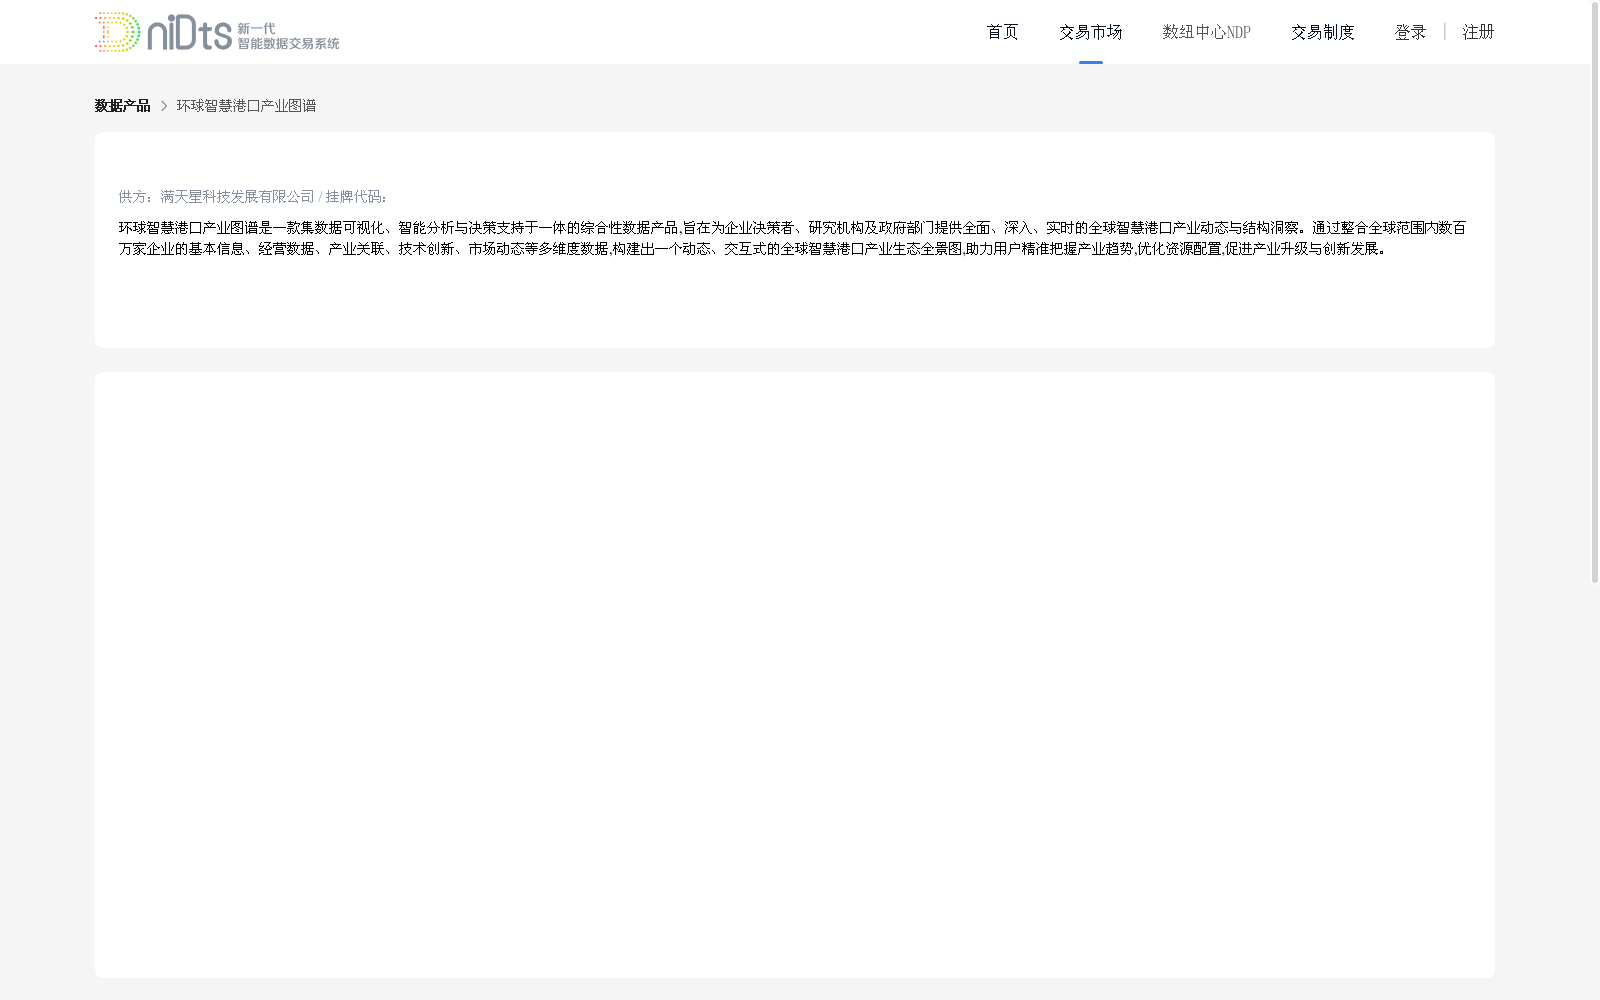This screenshot has height=1000, width=1600.
Task: Open 数纽中心NDP in the navigation
Action: [x=1206, y=32]
